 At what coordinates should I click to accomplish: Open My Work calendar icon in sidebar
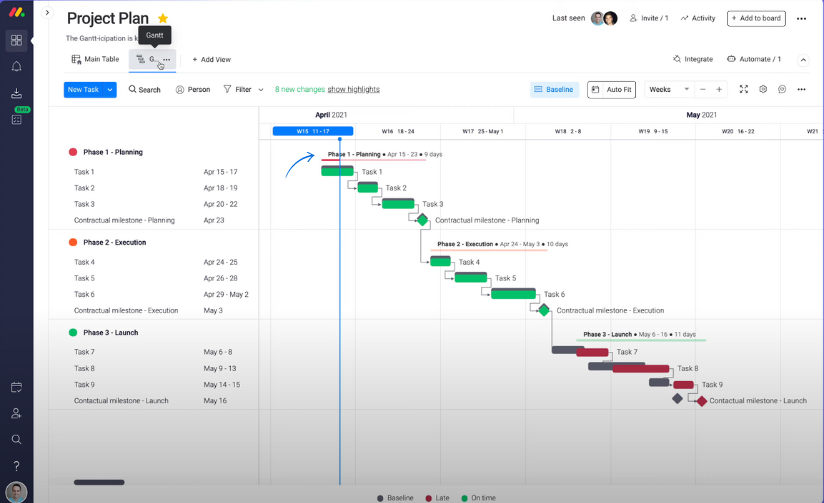(16, 387)
